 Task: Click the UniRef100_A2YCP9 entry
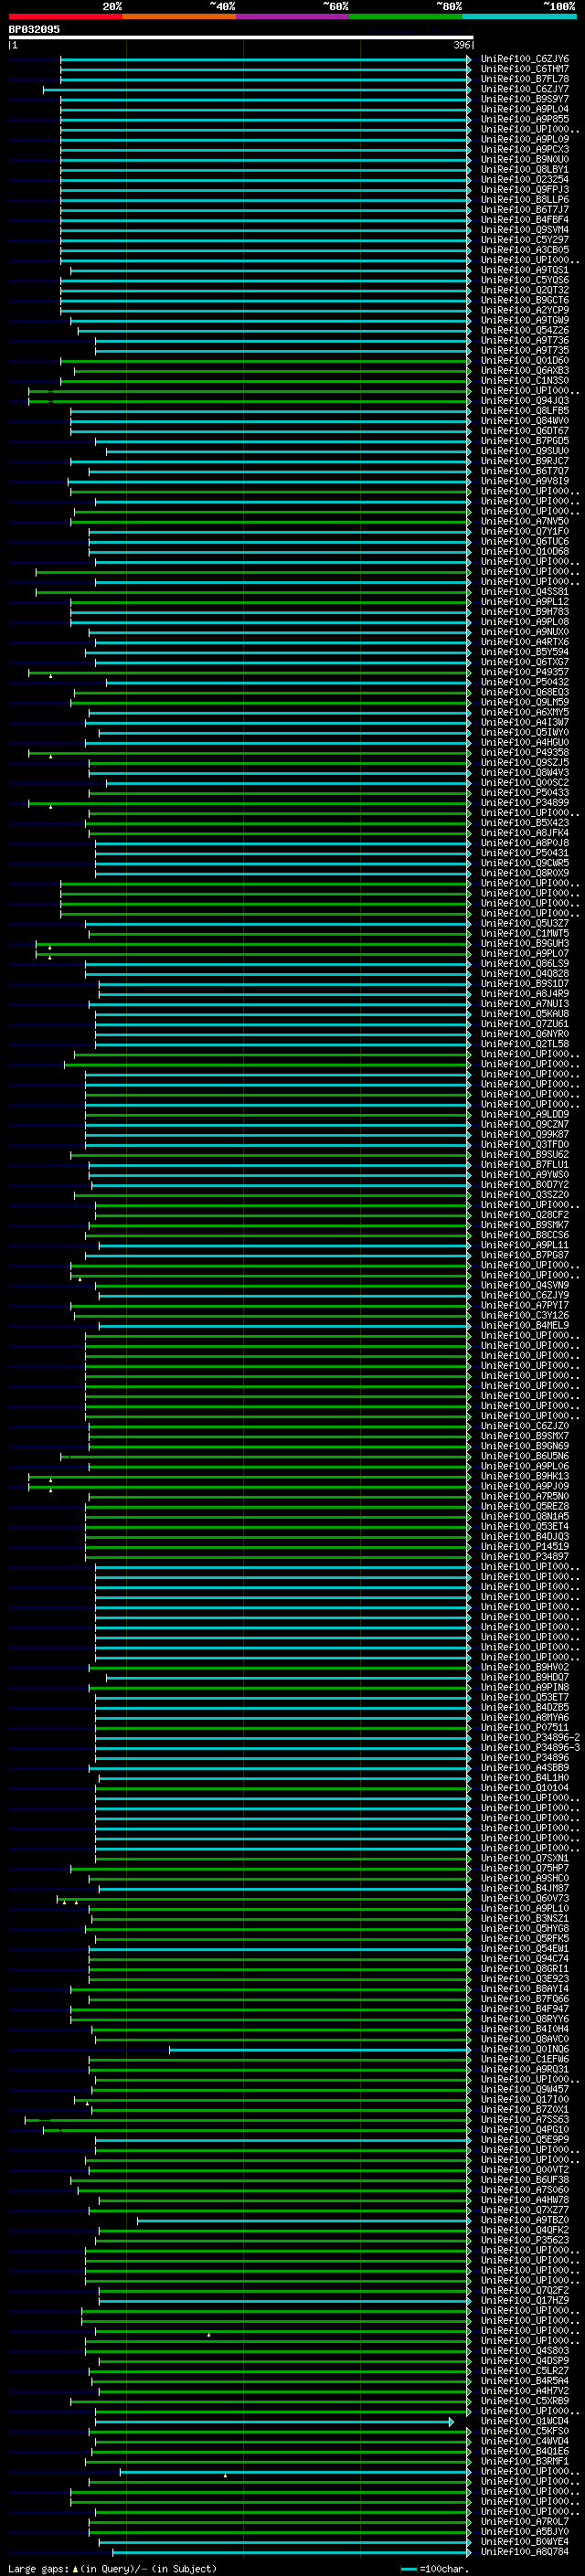click(525, 310)
